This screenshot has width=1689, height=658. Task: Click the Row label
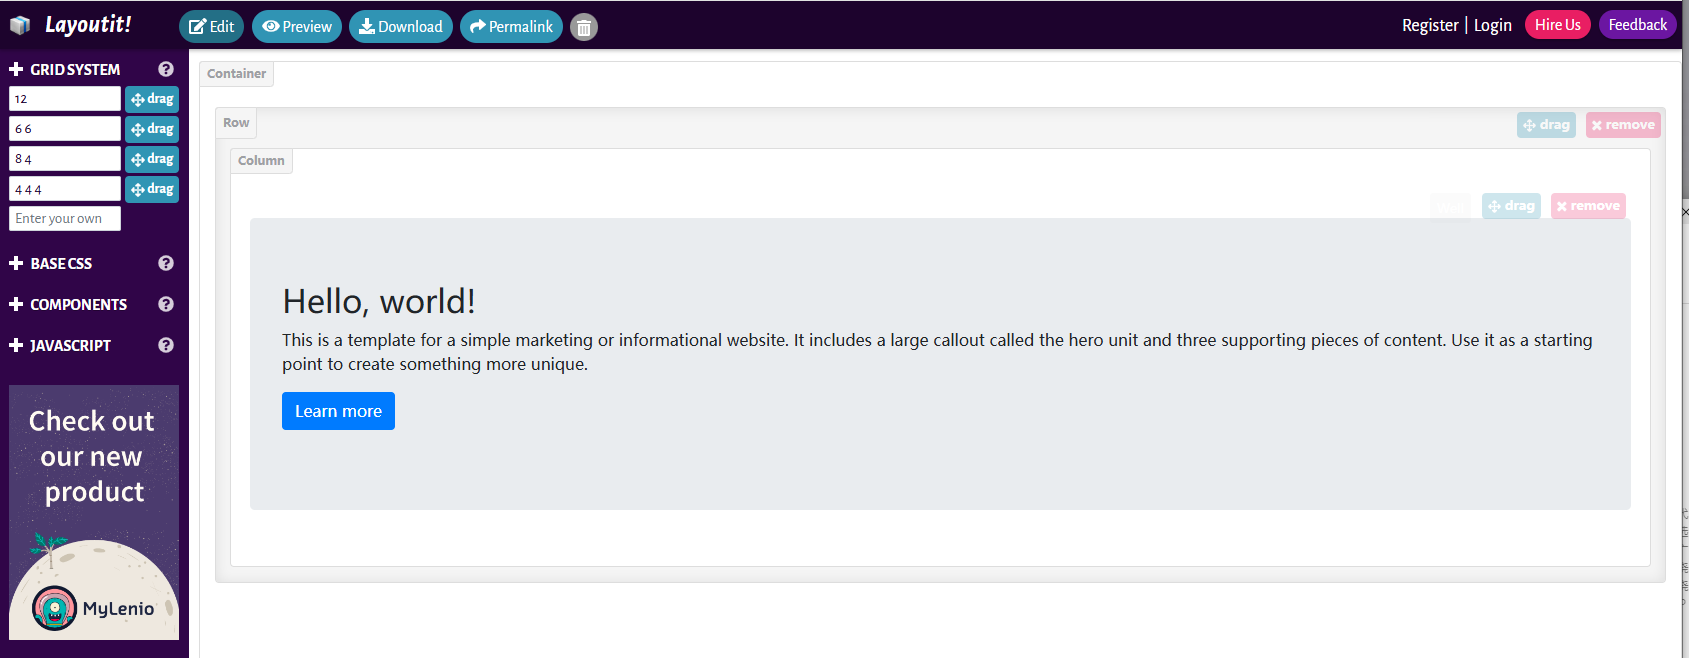236,123
